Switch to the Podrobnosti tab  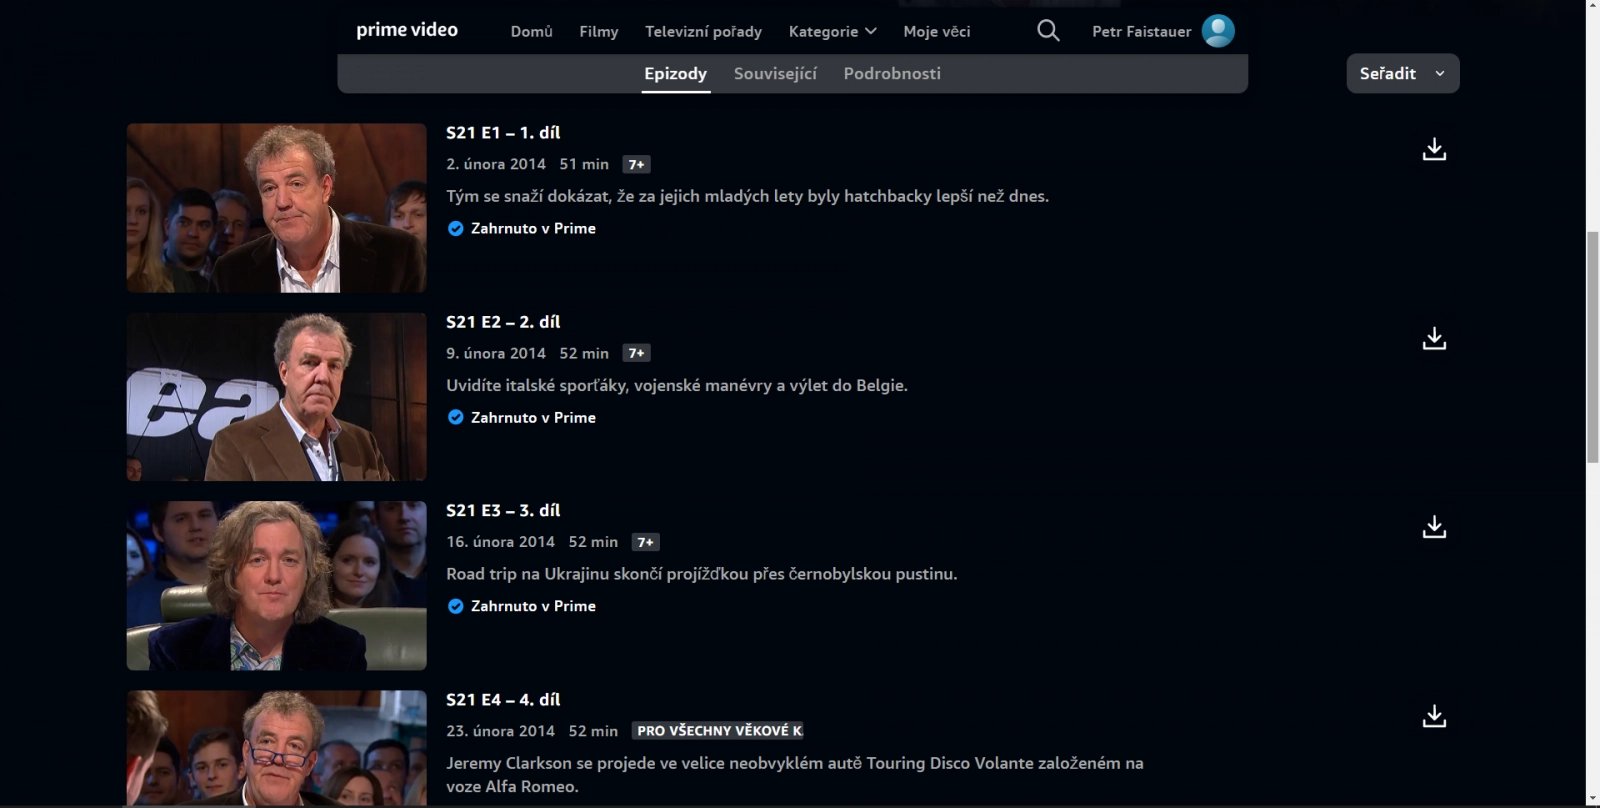[x=892, y=73]
